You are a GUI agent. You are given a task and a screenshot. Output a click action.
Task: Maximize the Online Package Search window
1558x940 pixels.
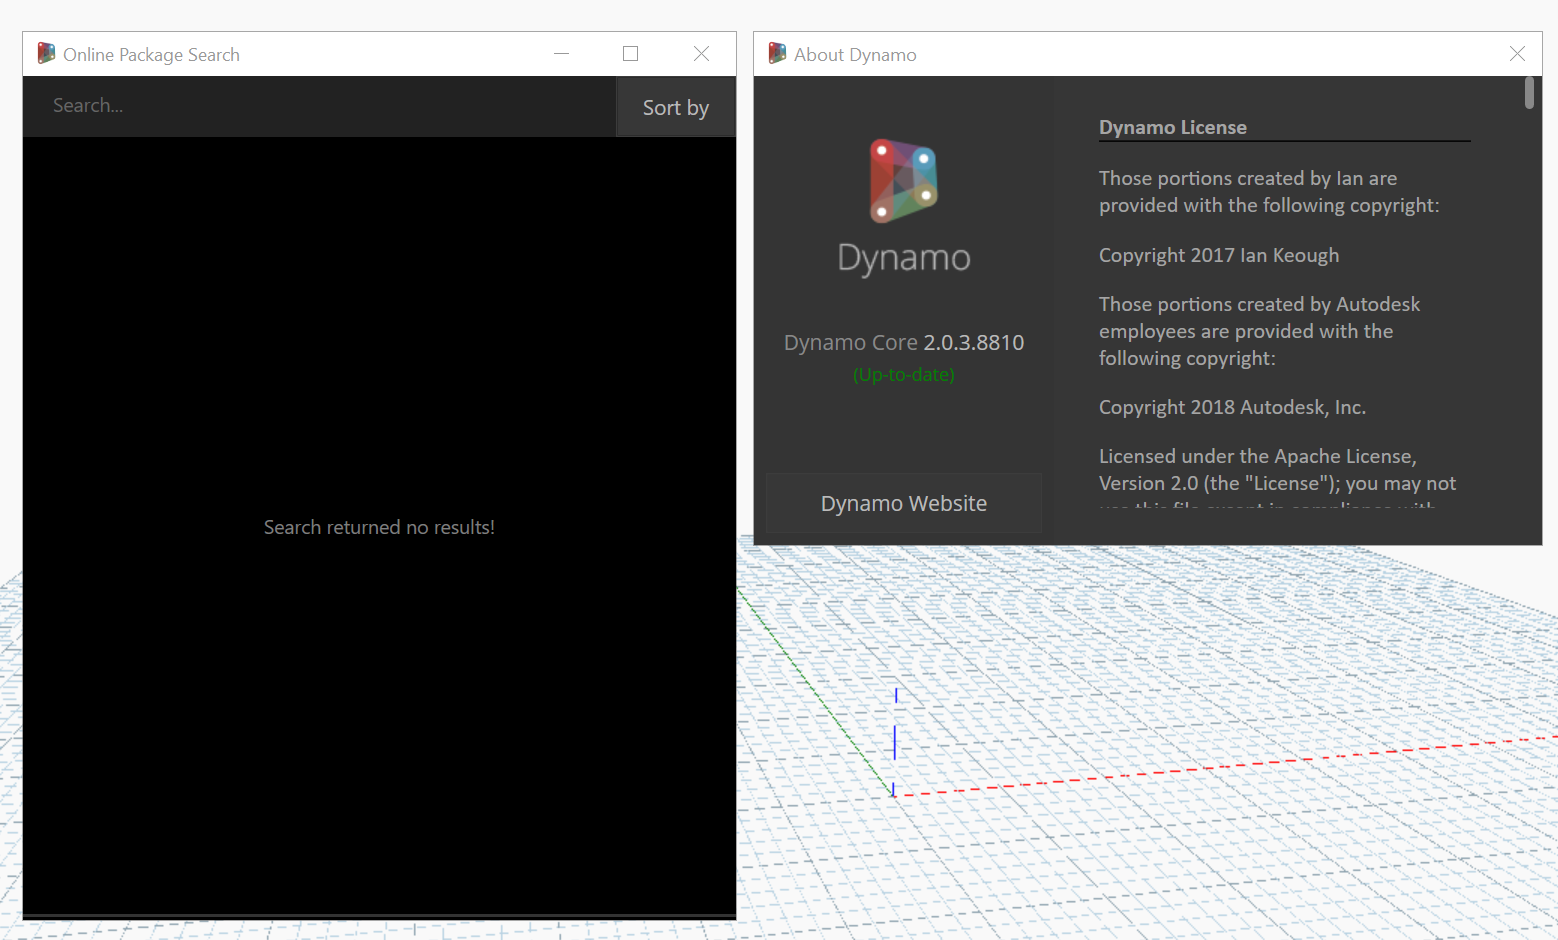630,53
